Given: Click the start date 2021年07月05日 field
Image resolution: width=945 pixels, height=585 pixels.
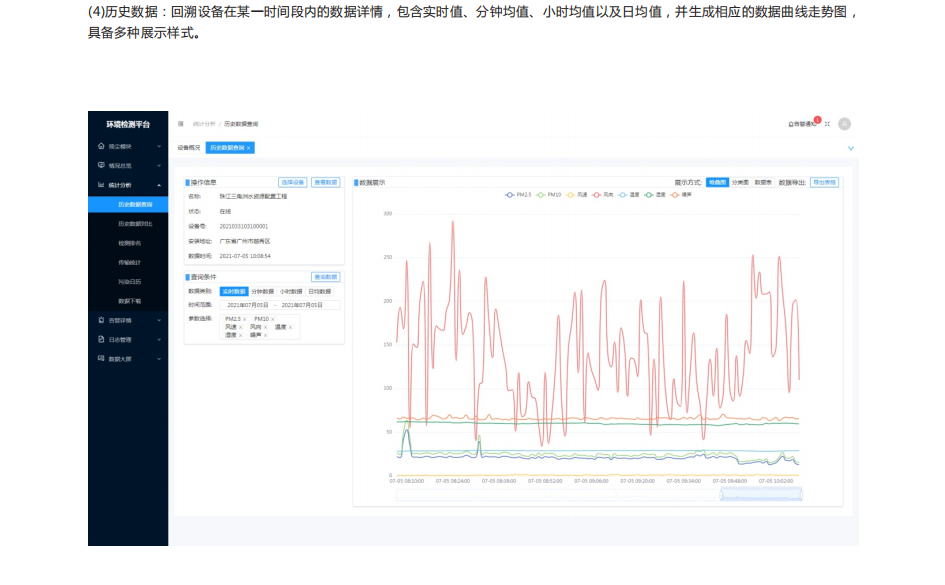Looking at the screenshot, I should [x=247, y=305].
